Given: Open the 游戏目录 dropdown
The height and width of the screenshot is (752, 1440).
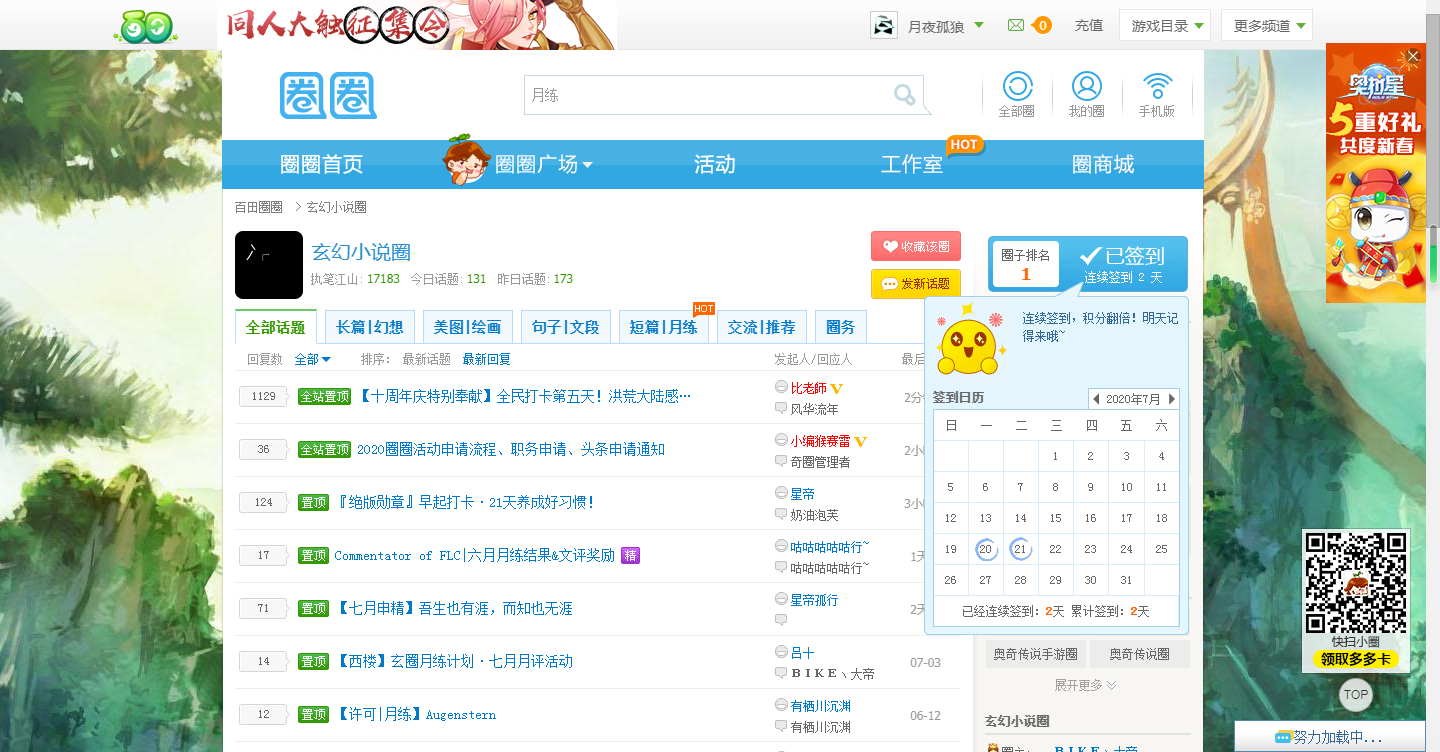Looking at the screenshot, I should click(1165, 26).
